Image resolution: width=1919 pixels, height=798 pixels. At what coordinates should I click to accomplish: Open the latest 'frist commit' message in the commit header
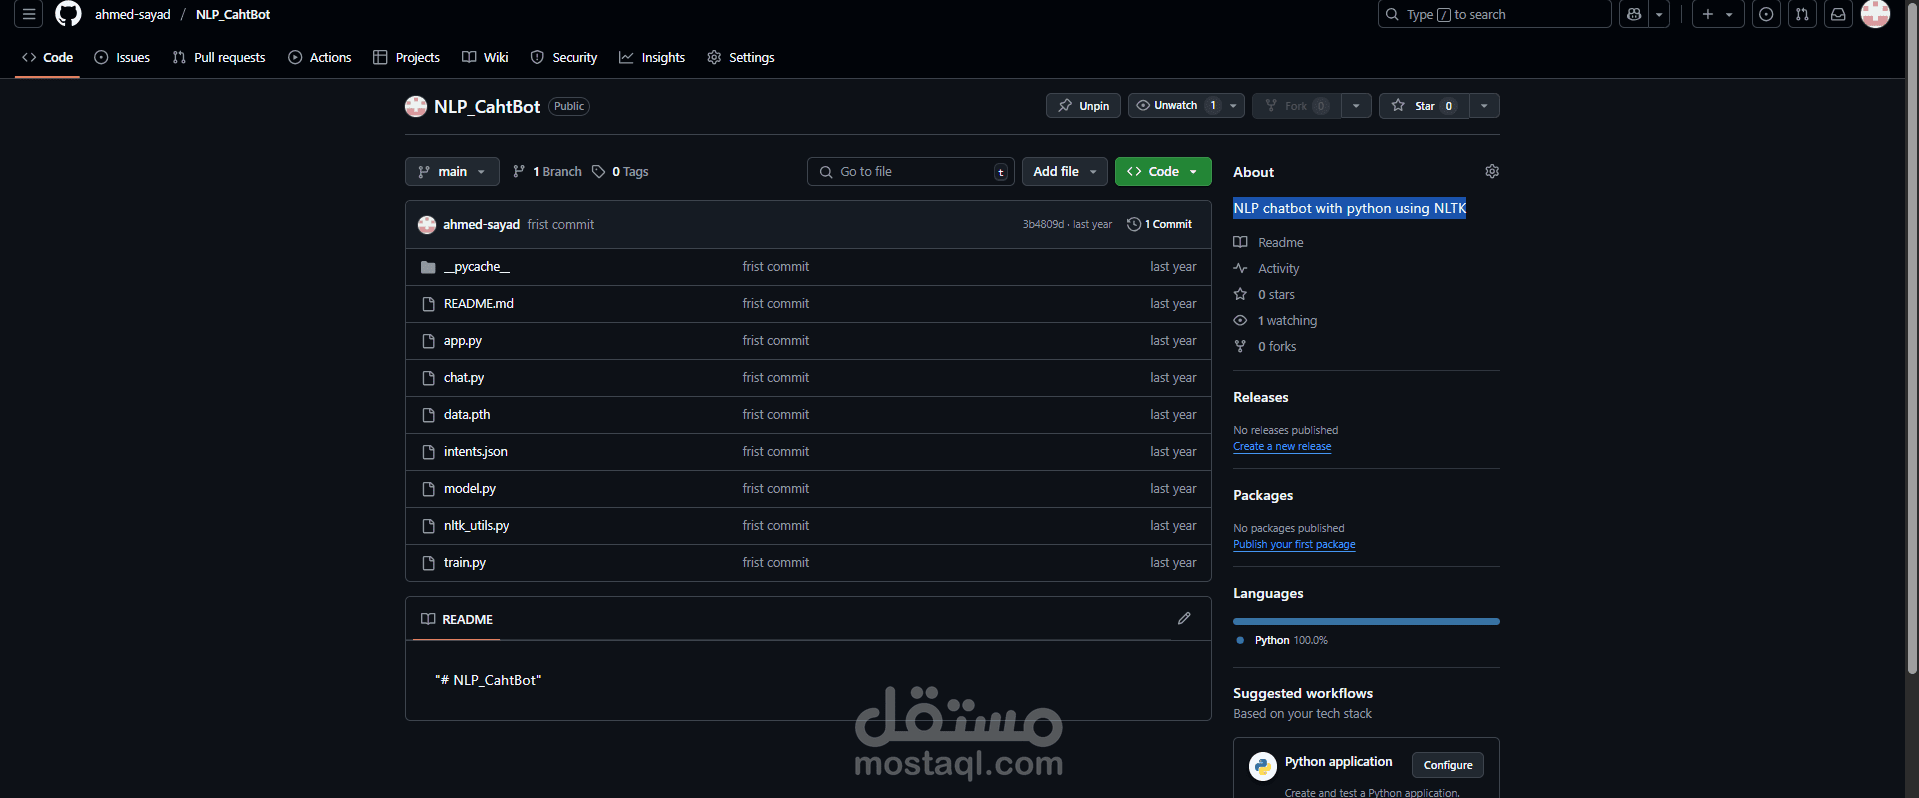point(561,225)
